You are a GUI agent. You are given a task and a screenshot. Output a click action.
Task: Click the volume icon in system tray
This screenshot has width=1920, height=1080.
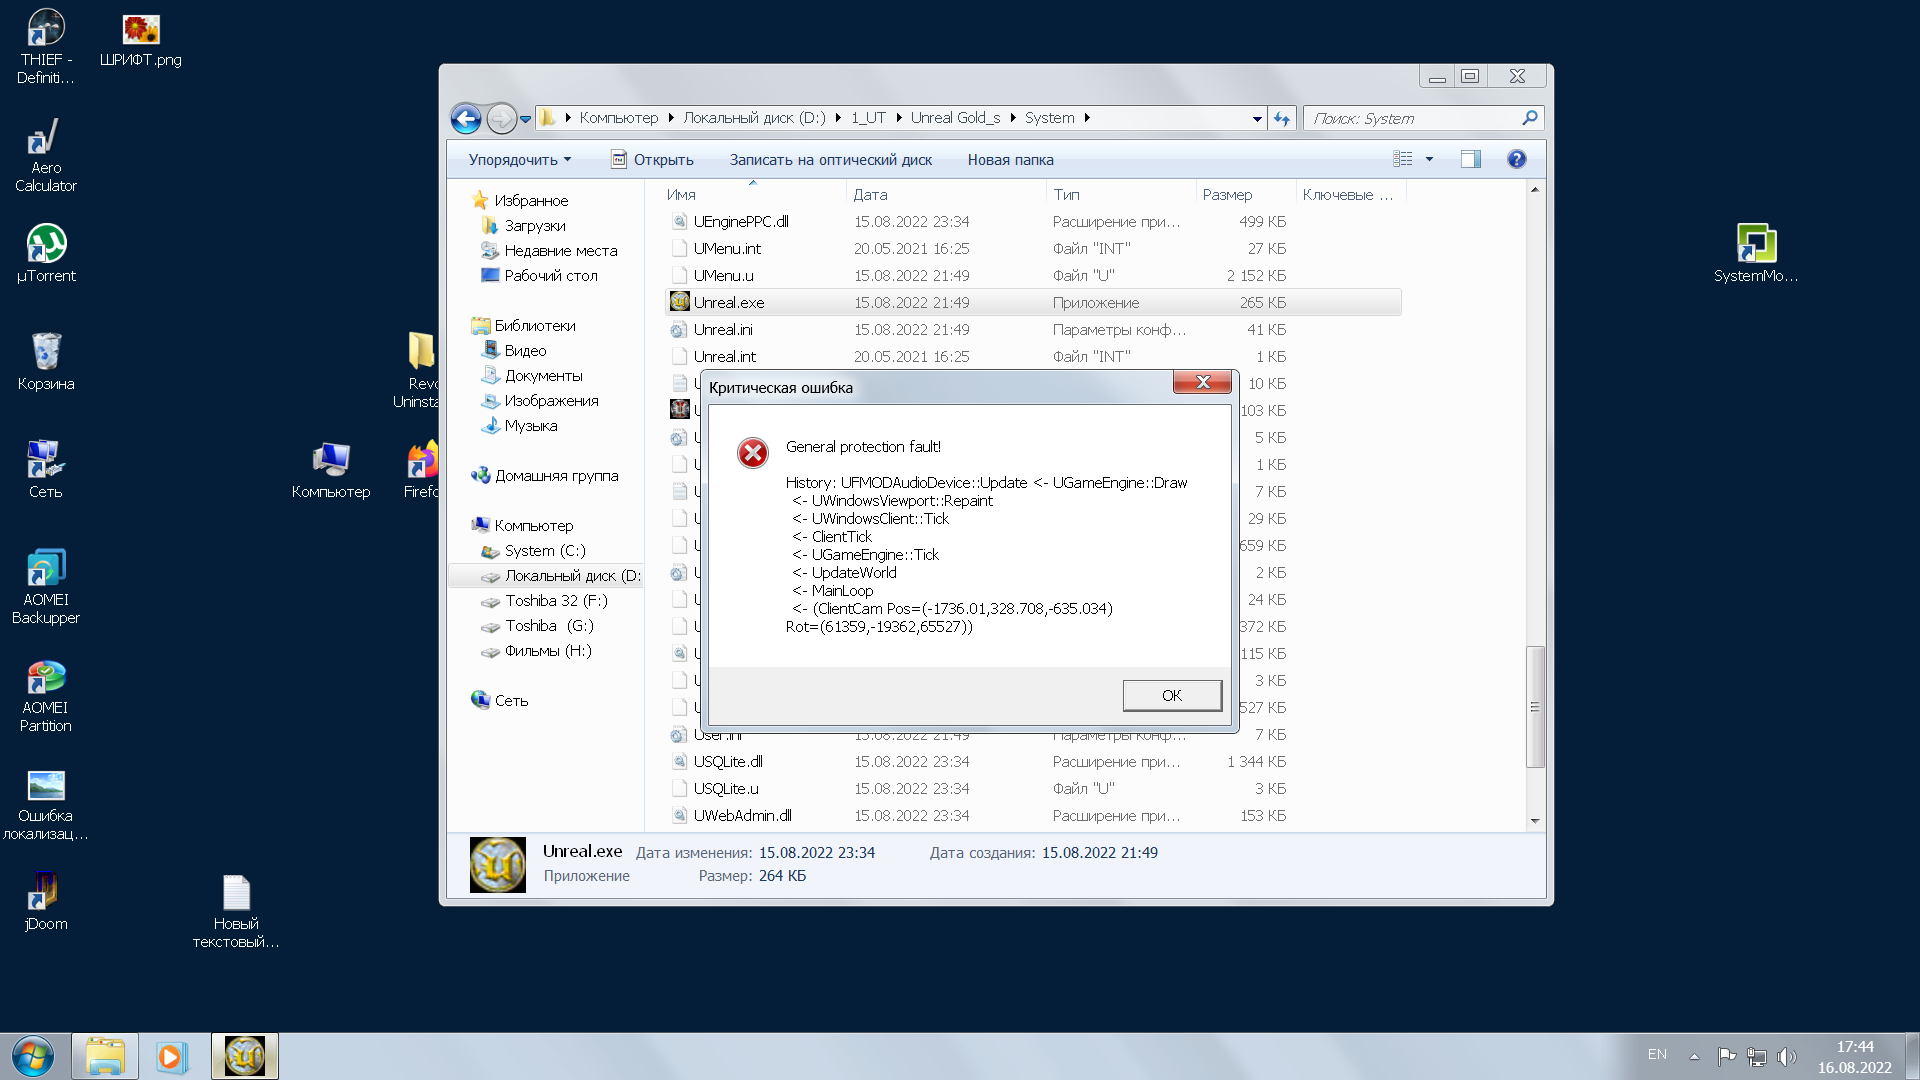click(x=1786, y=1056)
